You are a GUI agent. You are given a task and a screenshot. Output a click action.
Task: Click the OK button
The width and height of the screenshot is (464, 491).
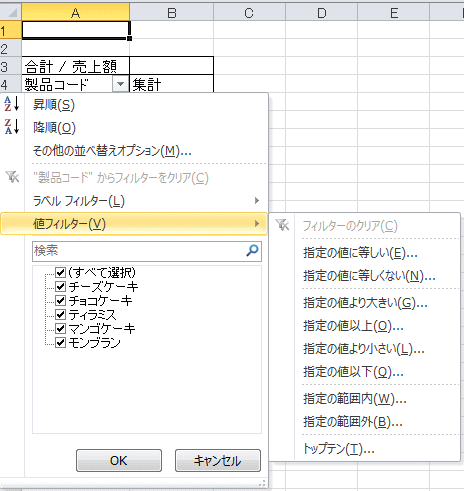(x=119, y=460)
